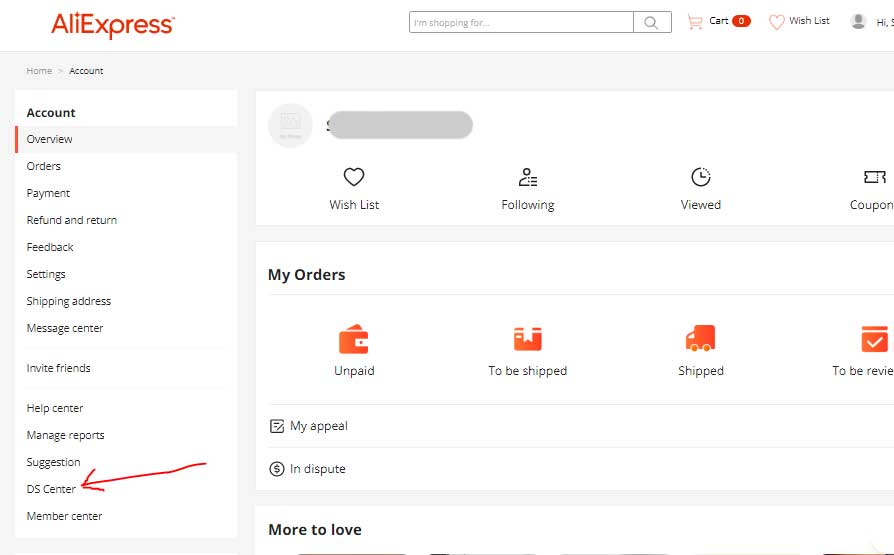This screenshot has width=894, height=555.
Task: Open Help center in sidebar
Action: tap(55, 408)
